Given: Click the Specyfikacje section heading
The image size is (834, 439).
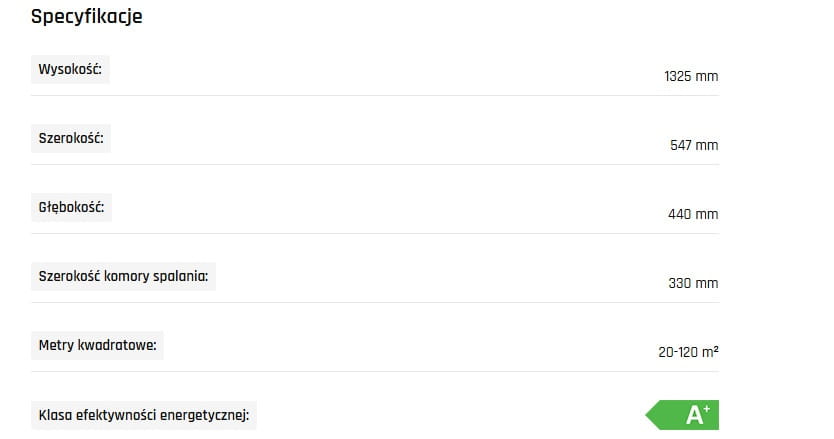Looking at the screenshot, I should coord(87,17).
